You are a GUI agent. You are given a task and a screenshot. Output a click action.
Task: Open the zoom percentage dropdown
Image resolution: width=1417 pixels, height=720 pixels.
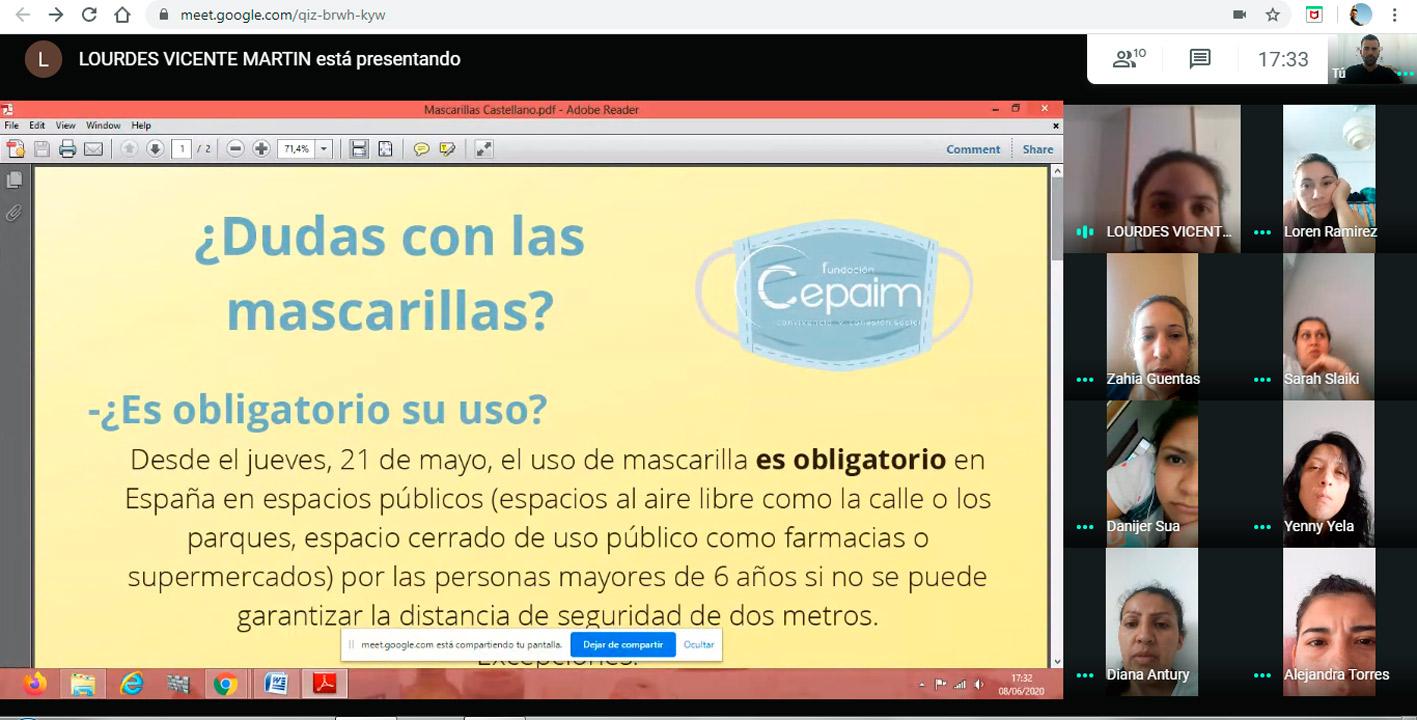(323, 149)
